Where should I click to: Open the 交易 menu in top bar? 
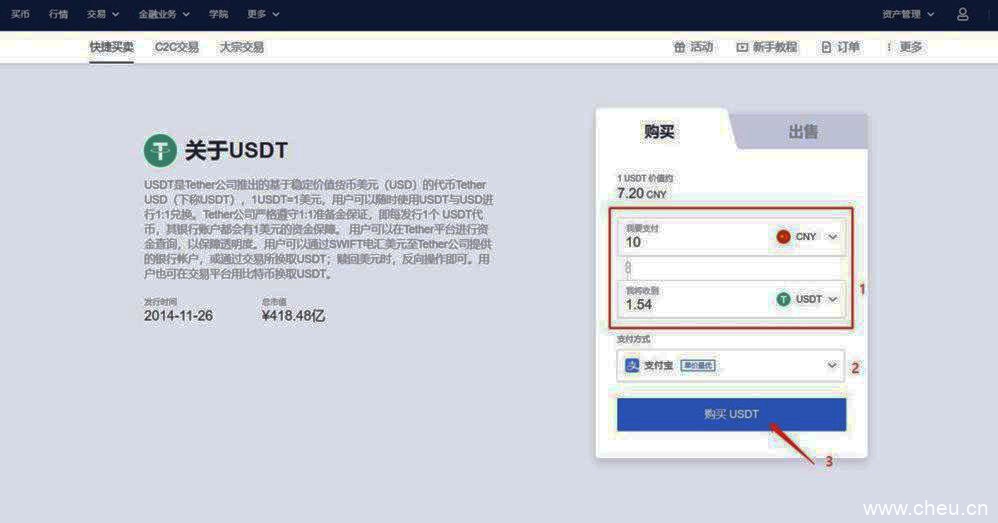[x=102, y=14]
